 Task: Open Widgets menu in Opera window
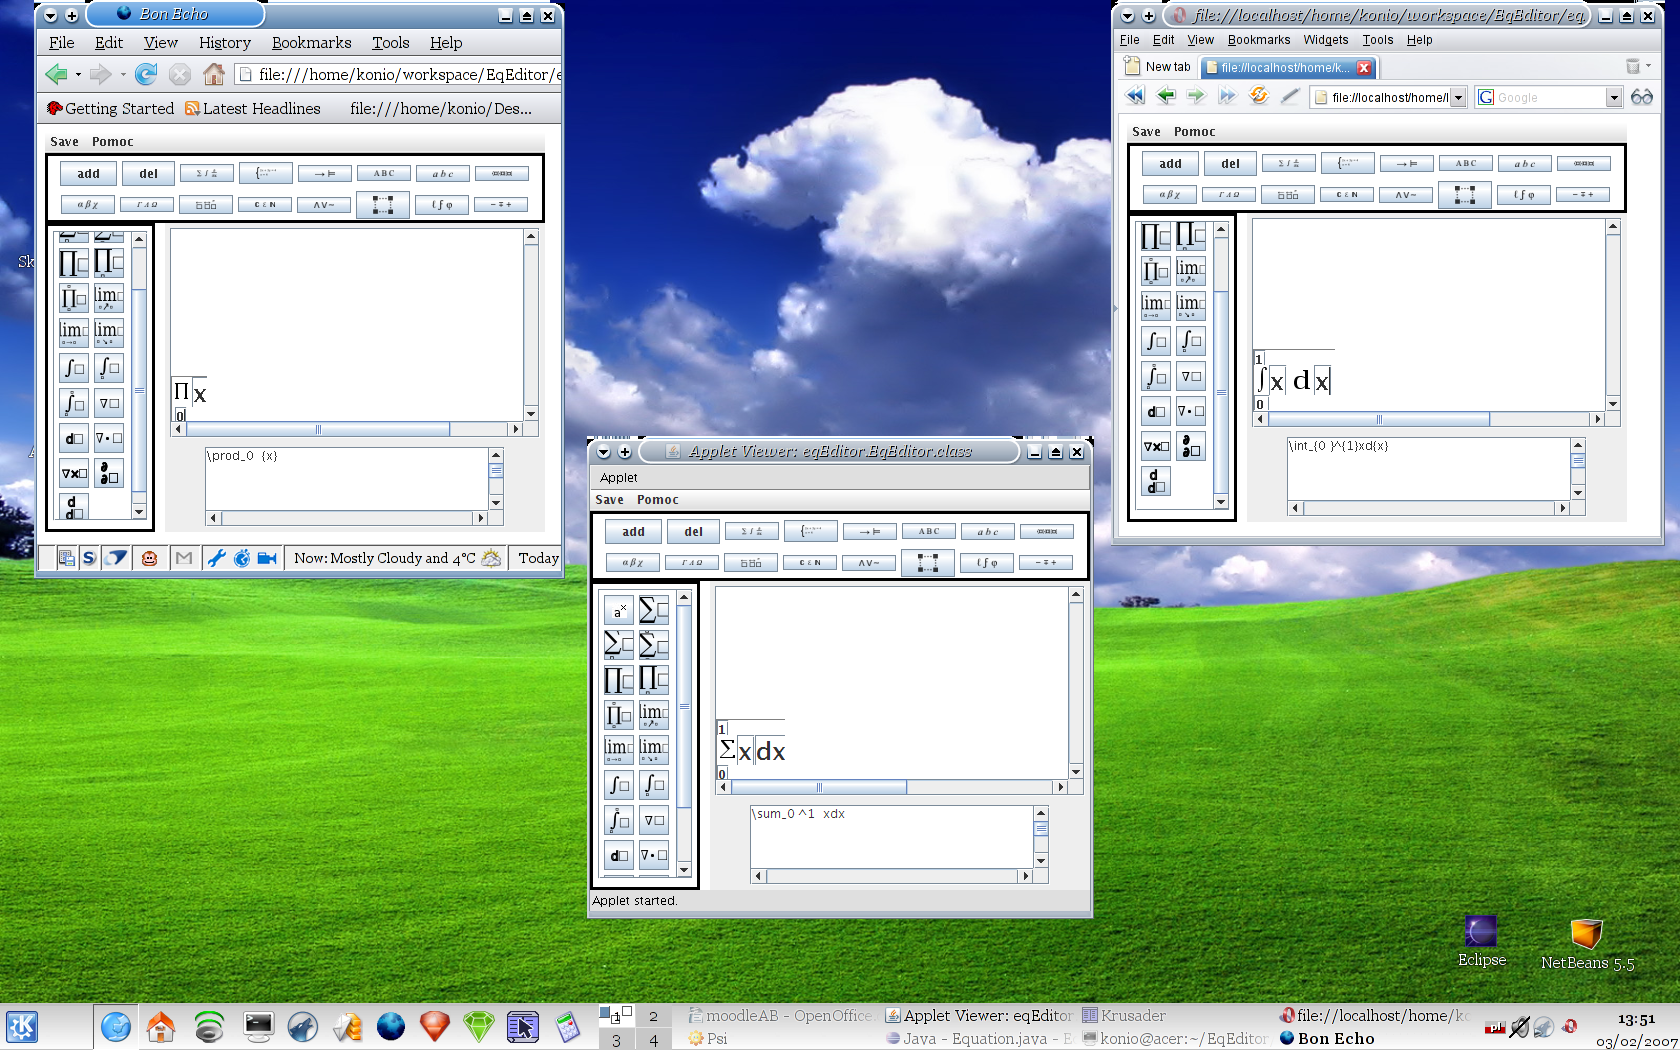coord(1326,40)
